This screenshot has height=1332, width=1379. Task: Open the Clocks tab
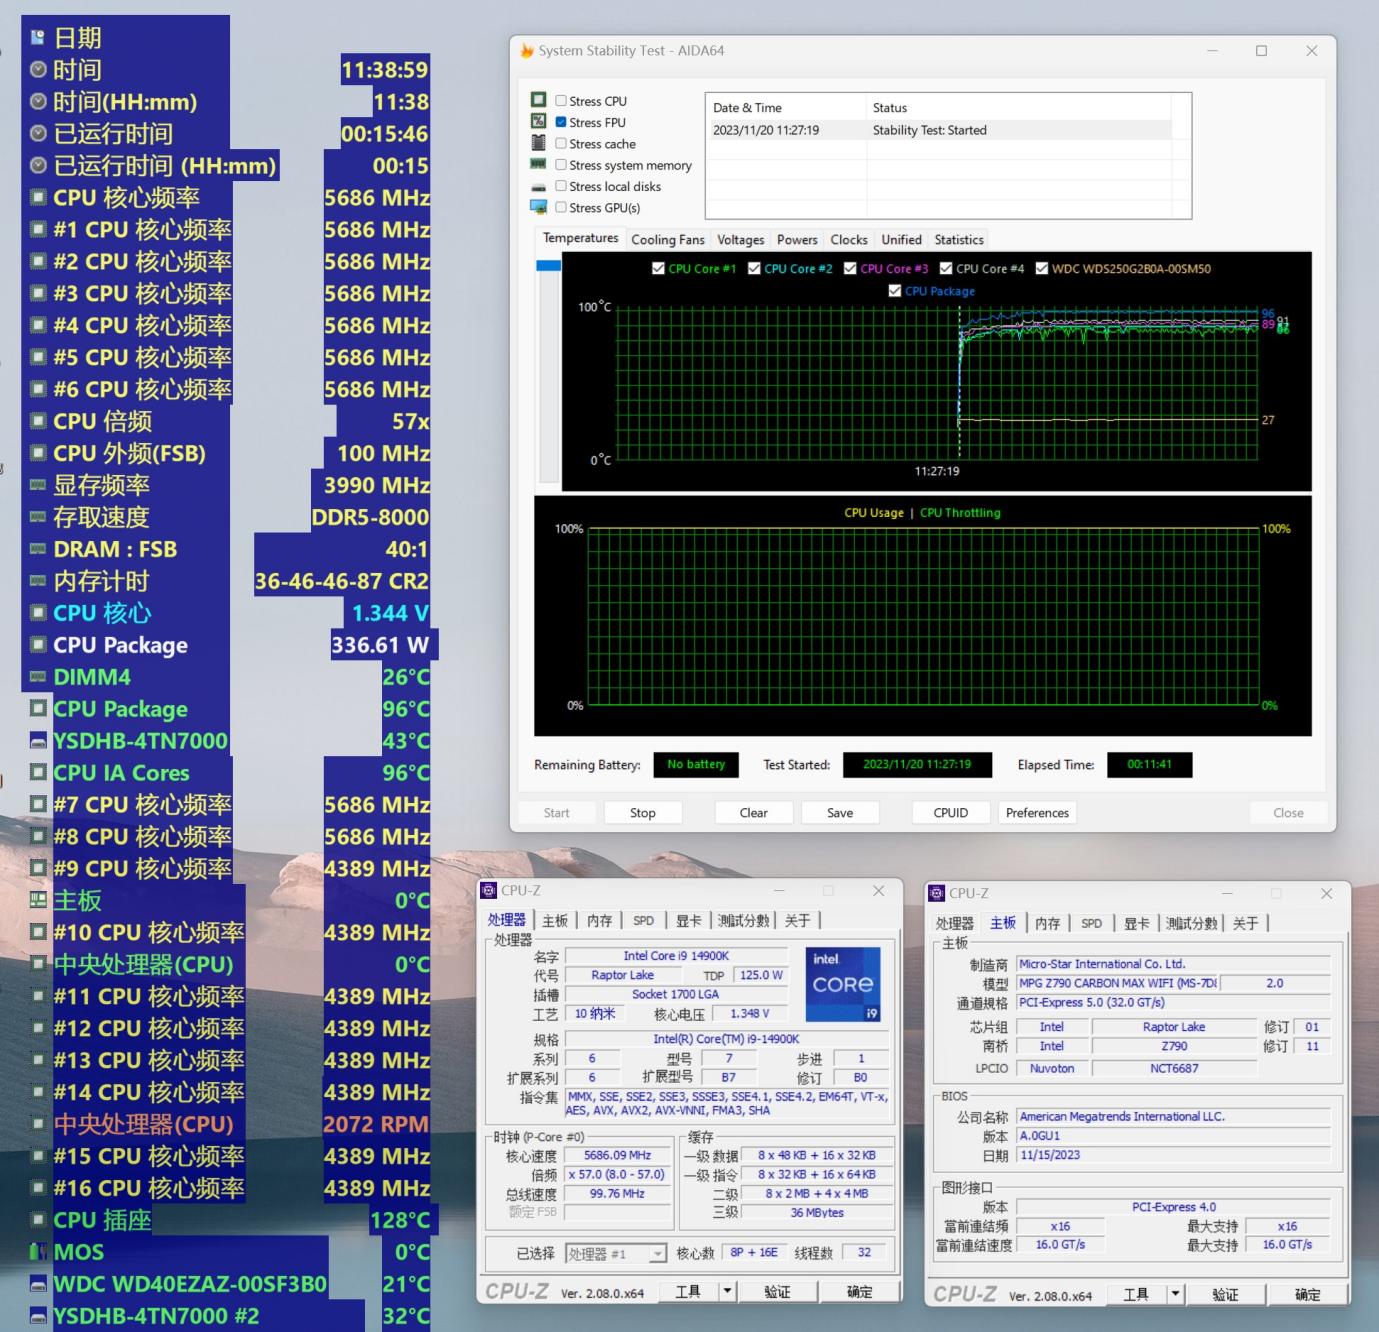[x=849, y=240]
